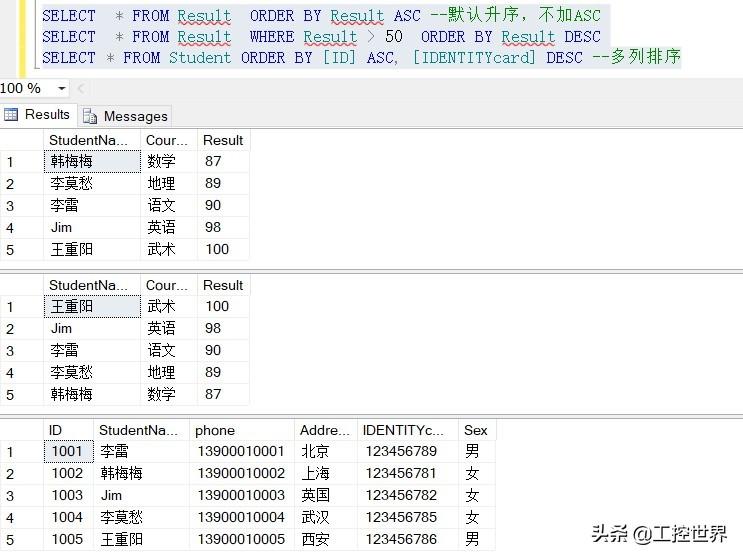Click the Results grid icon on tab
The height and width of the screenshot is (559, 743).
[10, 115]
